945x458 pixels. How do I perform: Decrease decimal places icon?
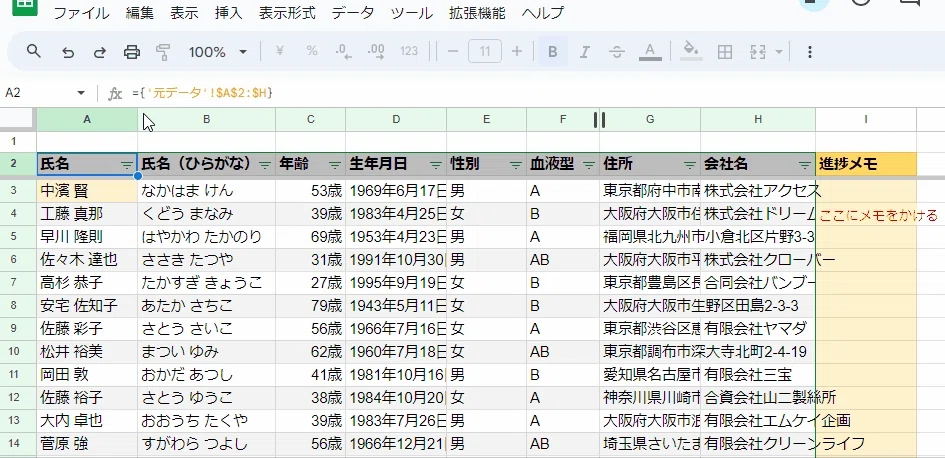click(x=344, y=52)
